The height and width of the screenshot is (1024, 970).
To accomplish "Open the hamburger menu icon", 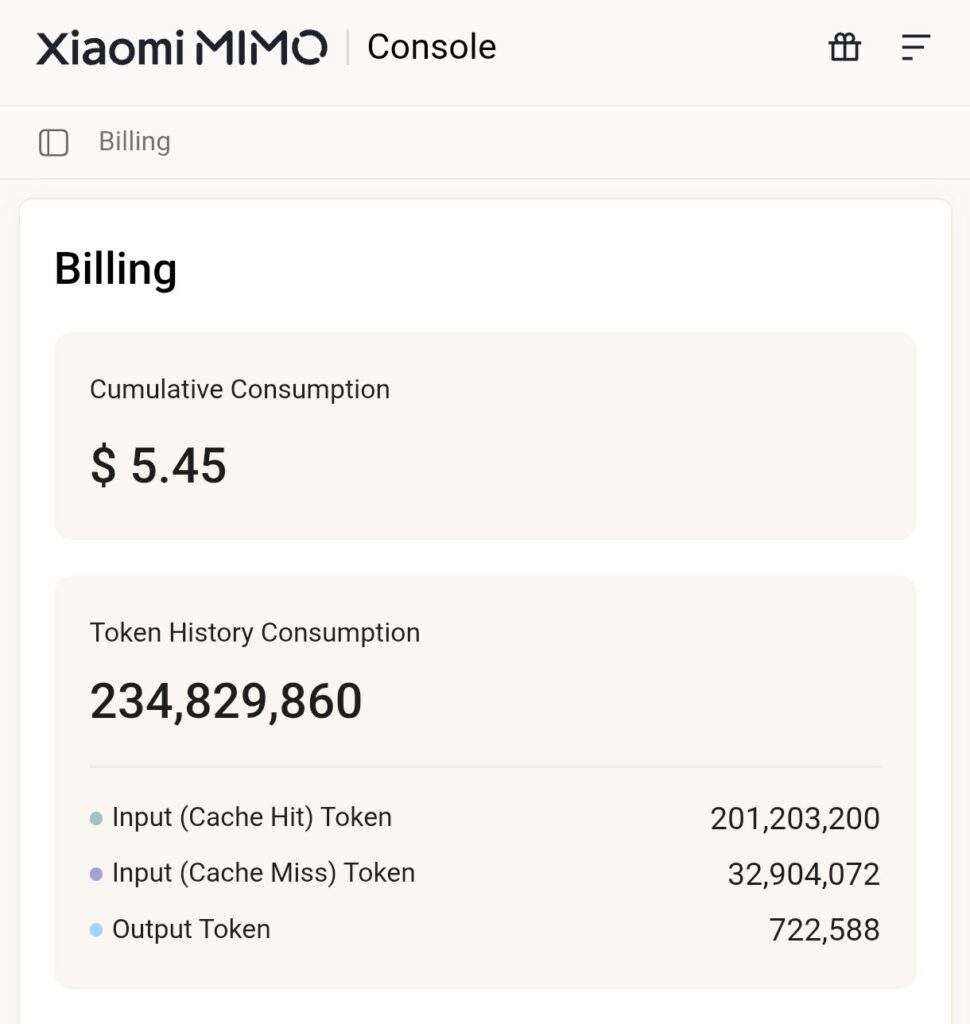I will [x=916, y=47].
